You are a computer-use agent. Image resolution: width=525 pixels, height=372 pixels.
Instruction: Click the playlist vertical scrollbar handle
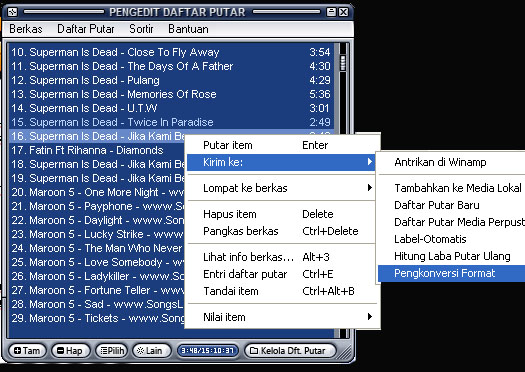pyautogui.click(x=343, y=63)
